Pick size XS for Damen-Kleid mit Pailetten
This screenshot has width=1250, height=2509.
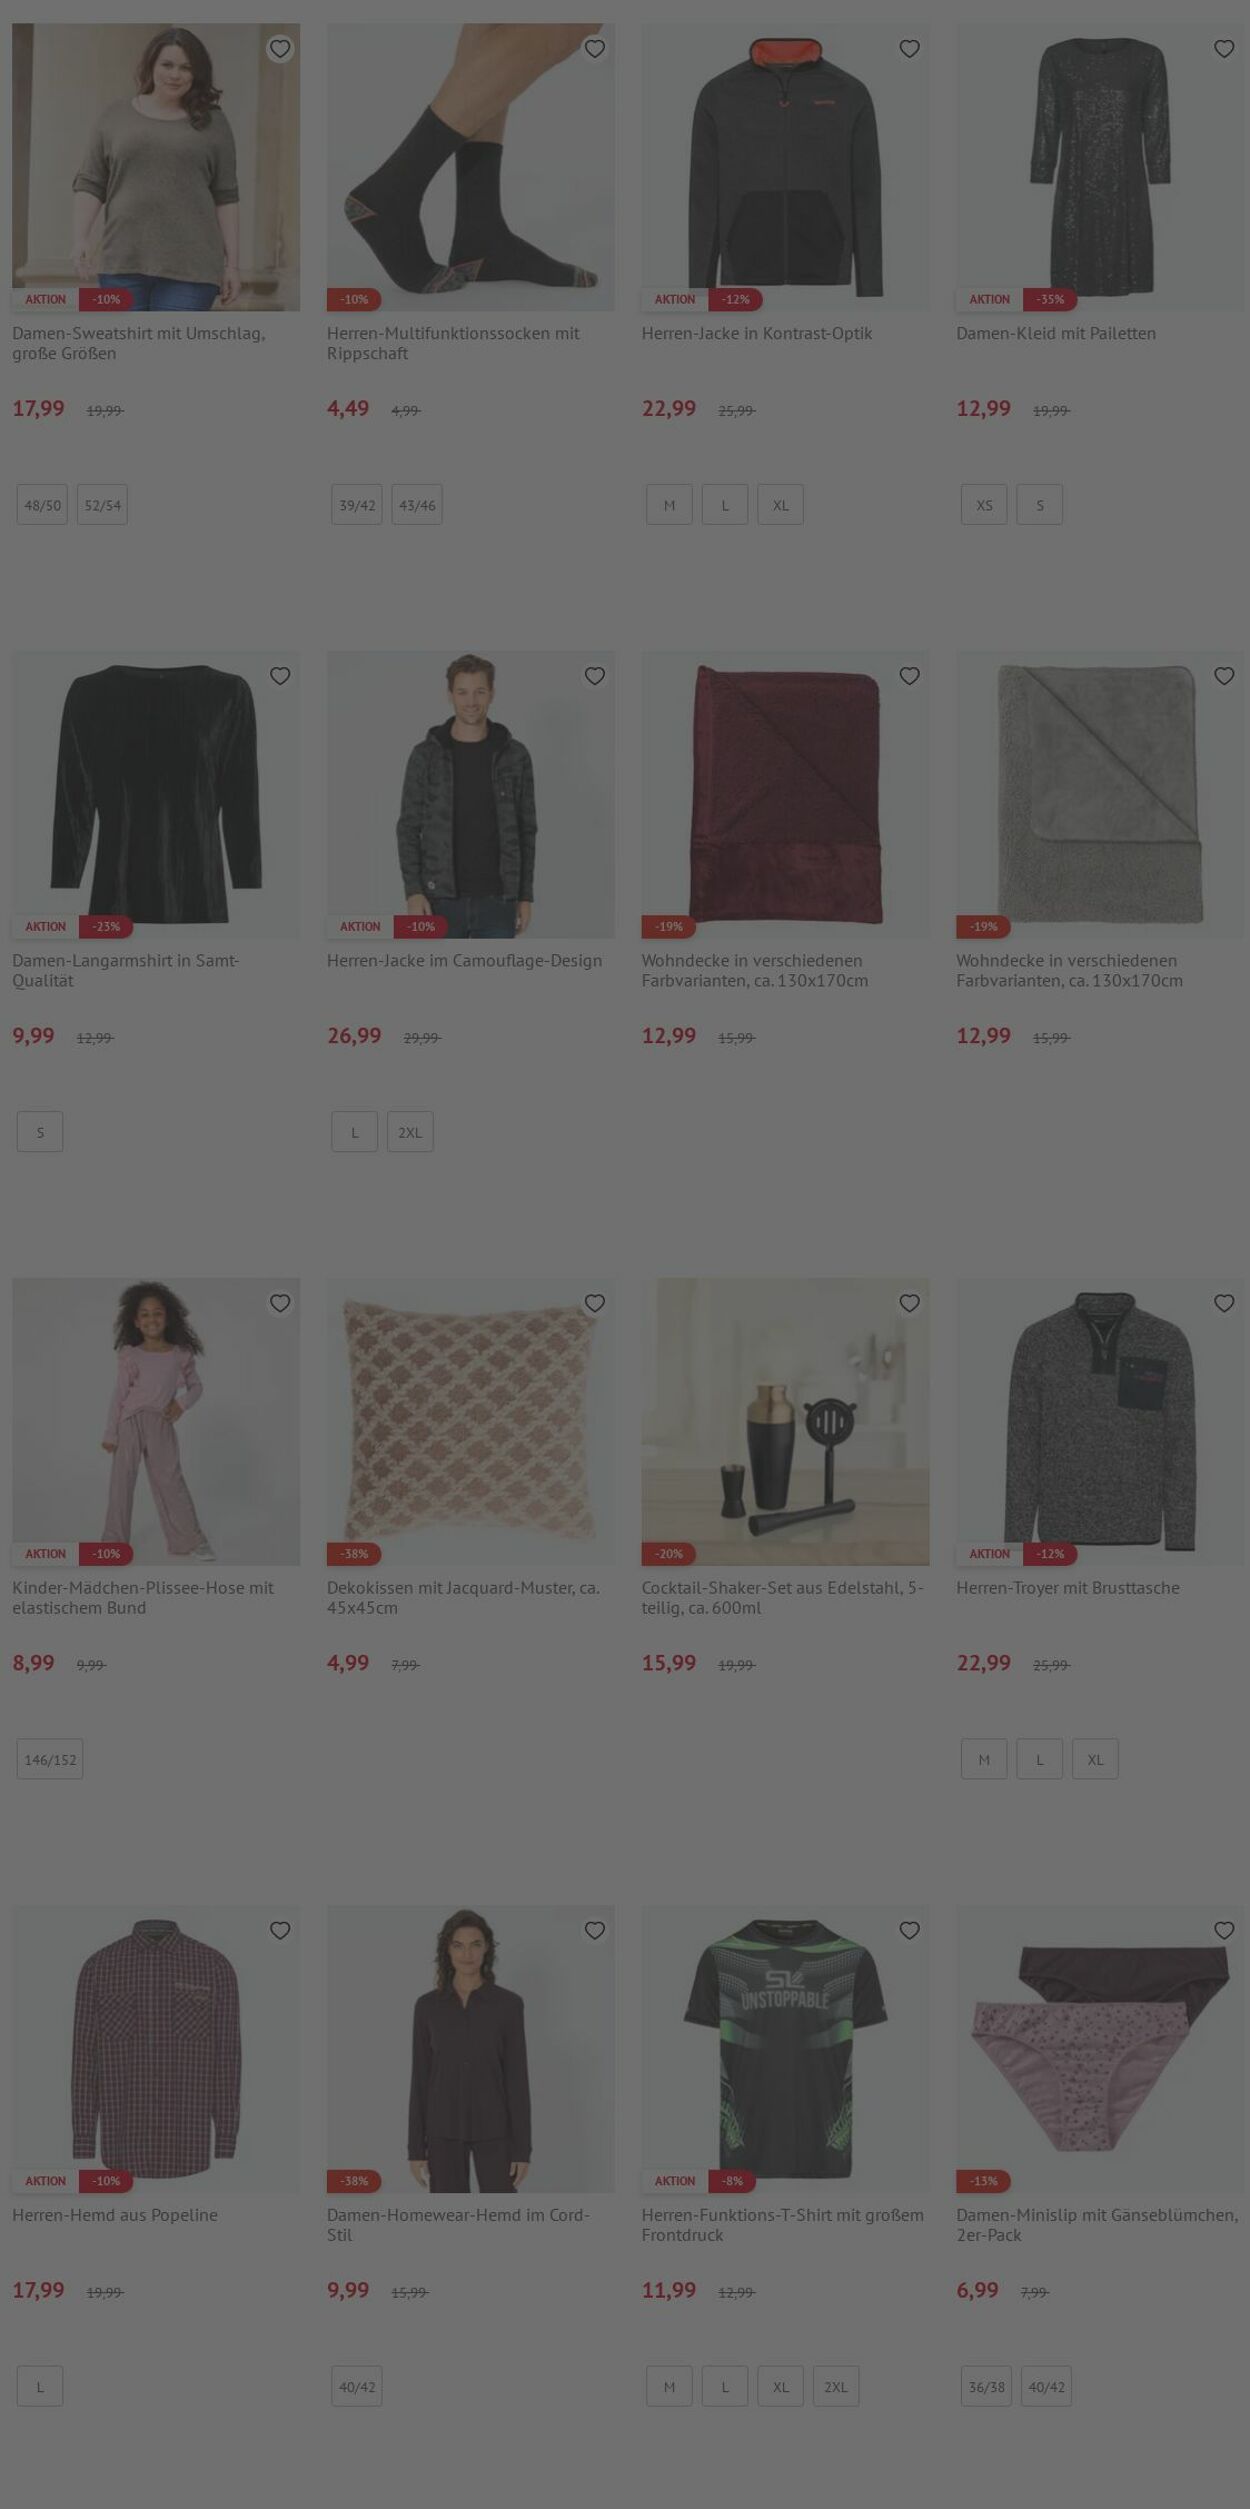click(984, 505)
